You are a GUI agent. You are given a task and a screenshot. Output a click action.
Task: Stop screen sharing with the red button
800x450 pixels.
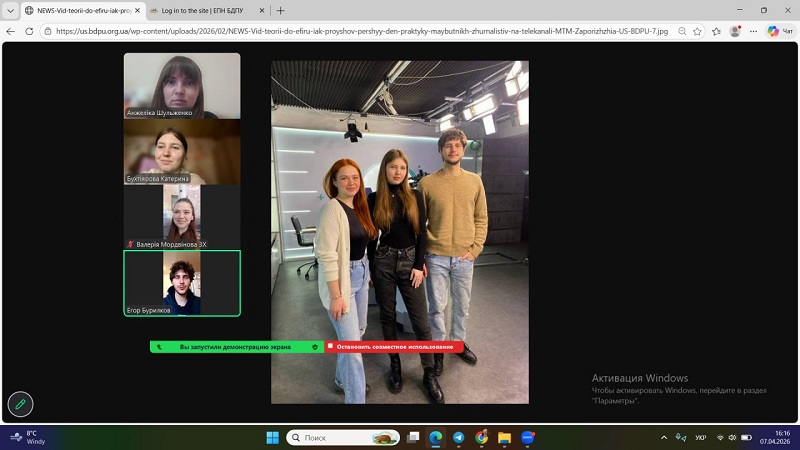tap(394, 347)
